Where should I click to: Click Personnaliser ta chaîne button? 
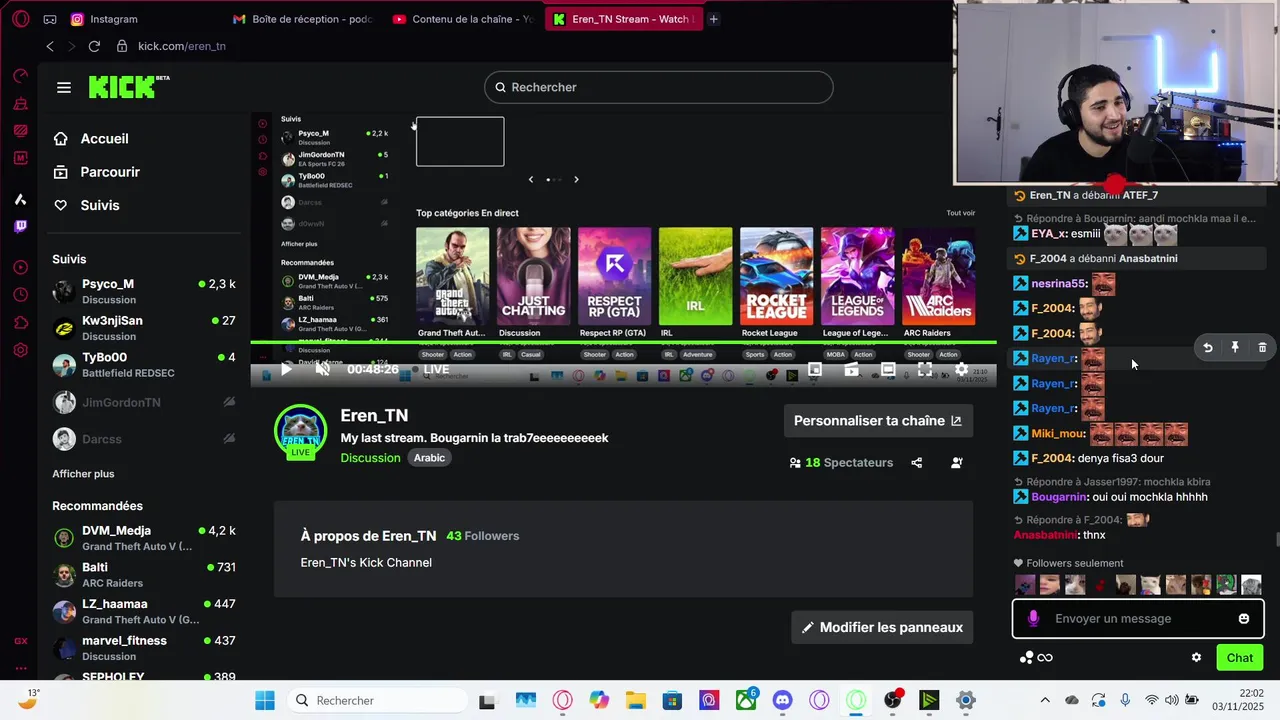878,421
